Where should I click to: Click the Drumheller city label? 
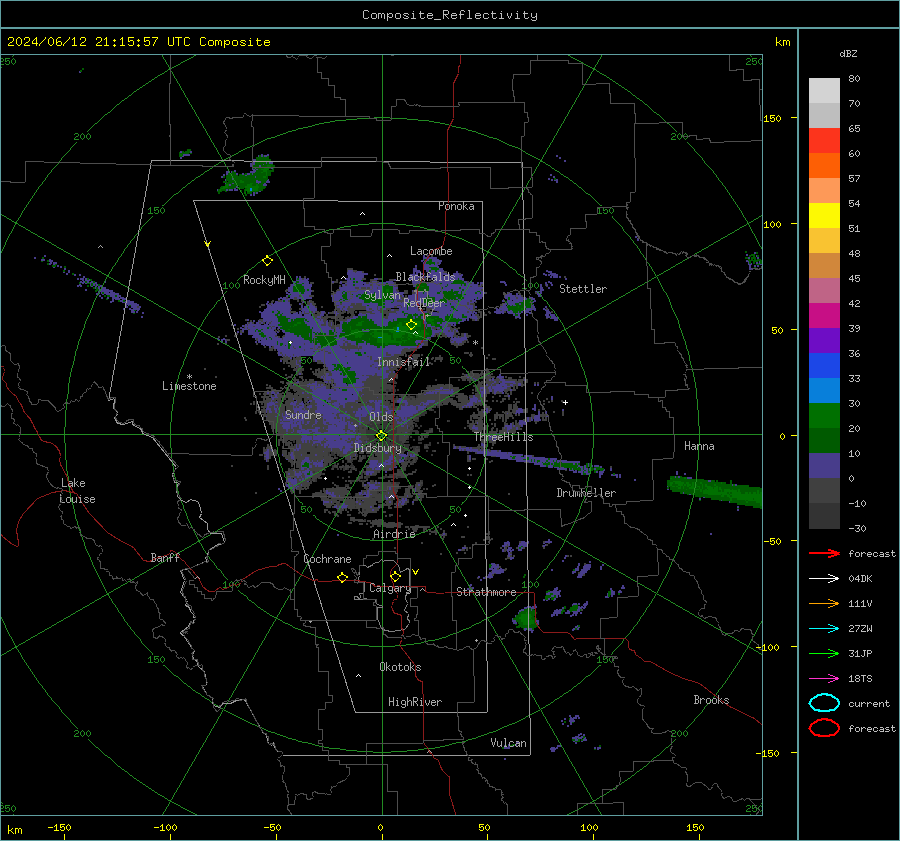[x=586, y=493]
